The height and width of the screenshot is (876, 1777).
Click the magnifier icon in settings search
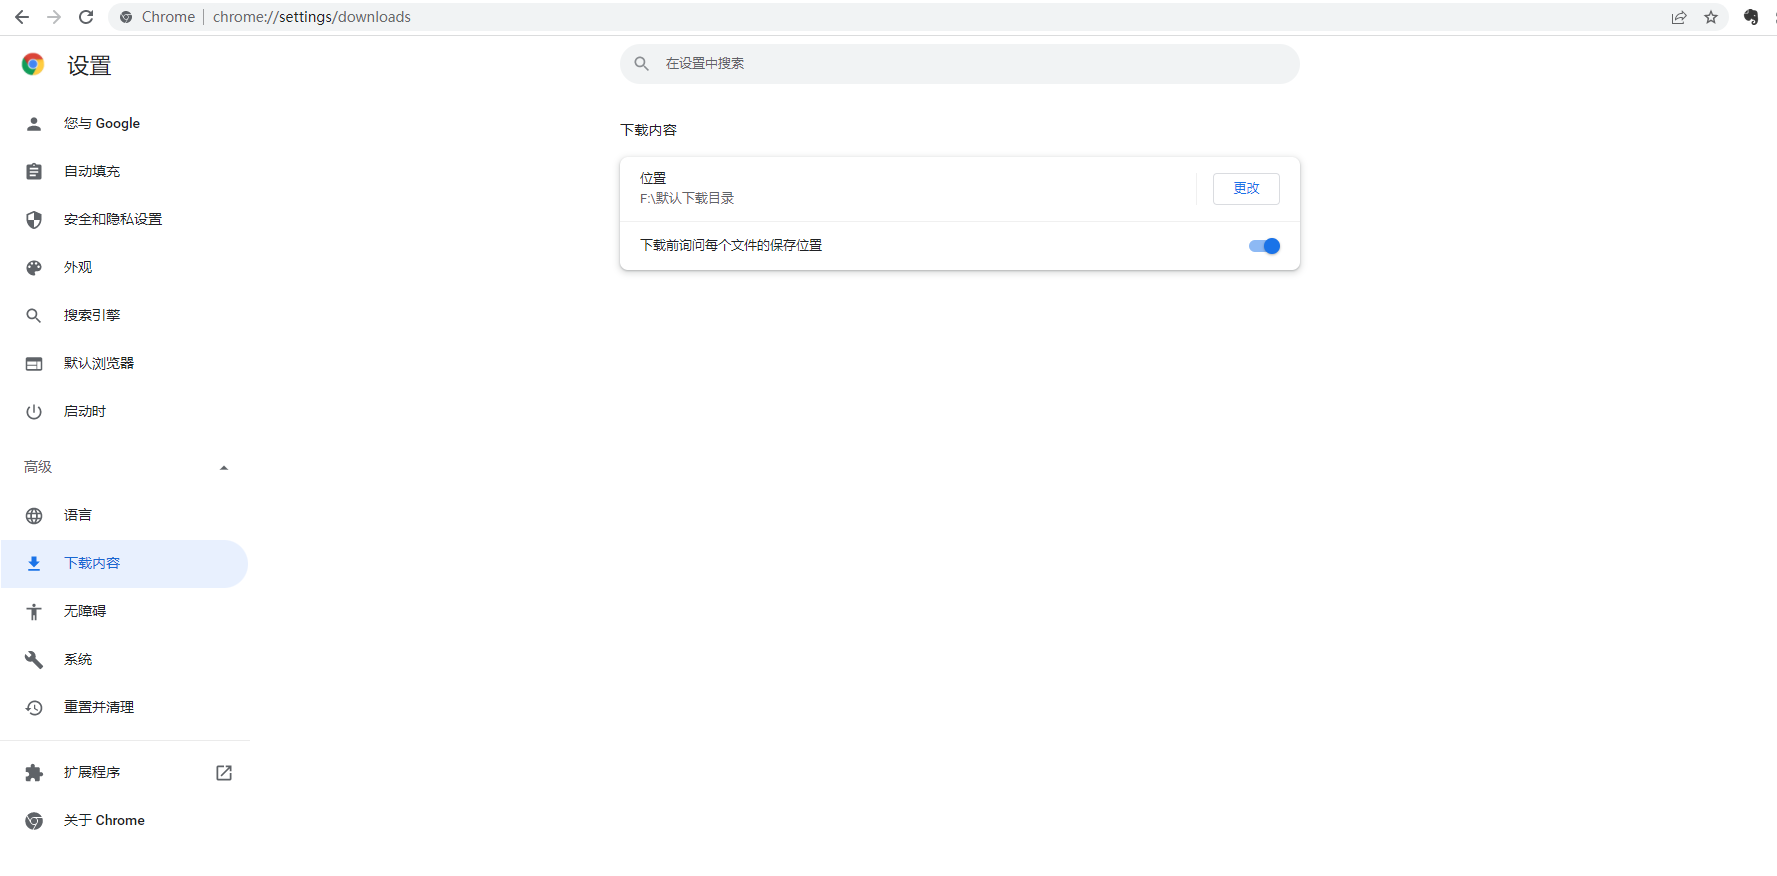[x=642, y=64]
